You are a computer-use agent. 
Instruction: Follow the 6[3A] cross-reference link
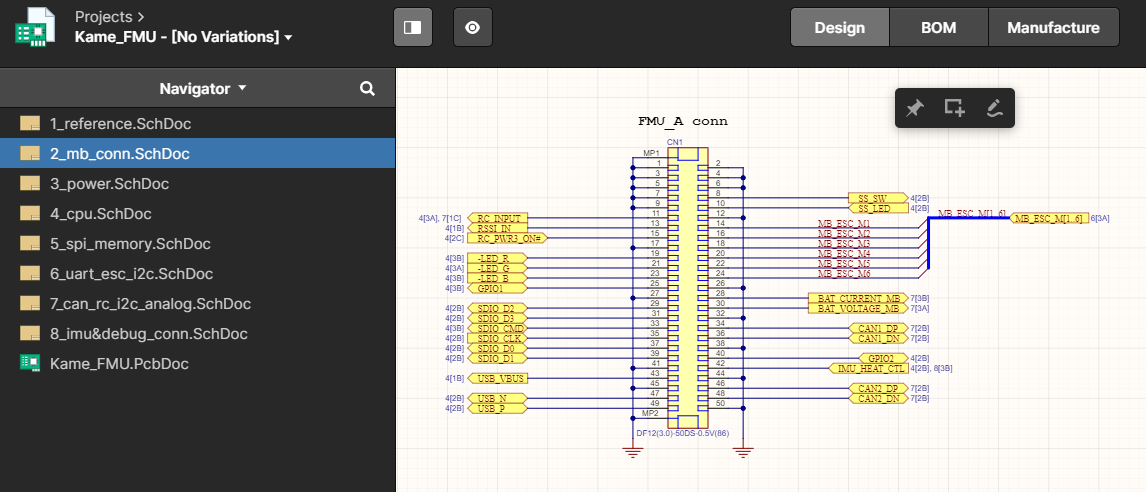pos(1100,218)
